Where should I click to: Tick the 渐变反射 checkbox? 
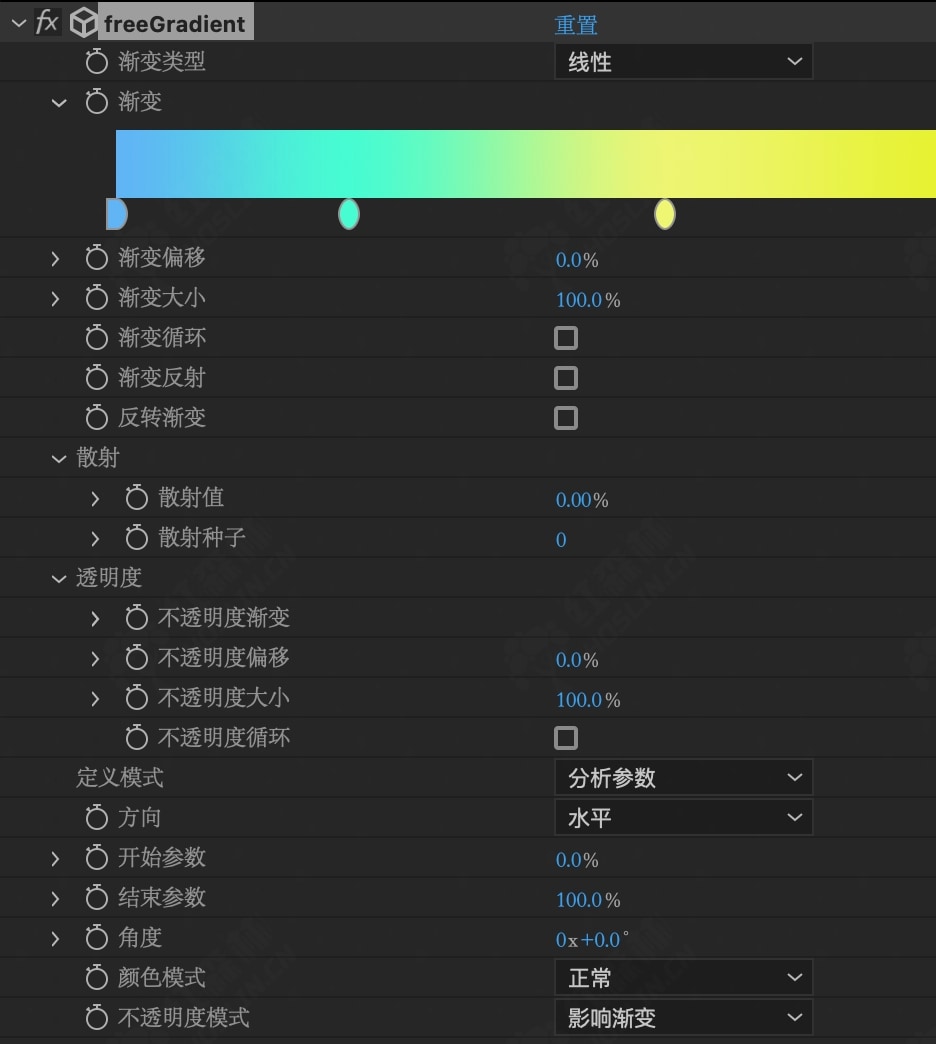[x=566, y=378]
